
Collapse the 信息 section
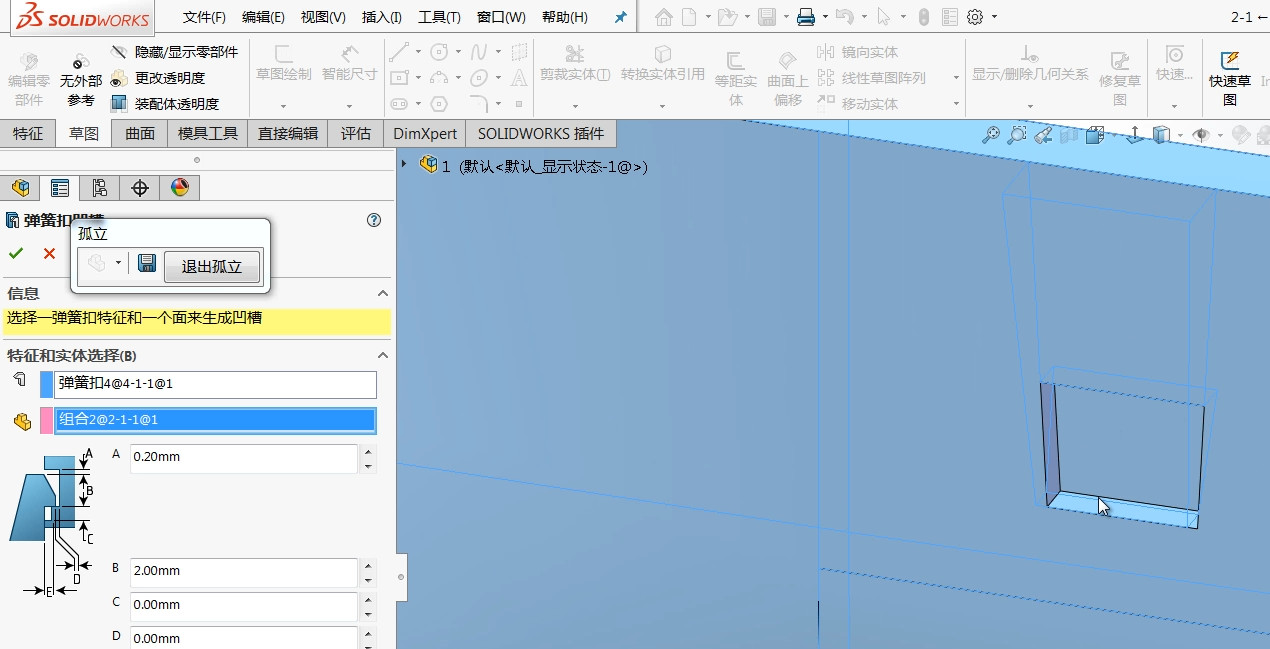tap(382, 294)
